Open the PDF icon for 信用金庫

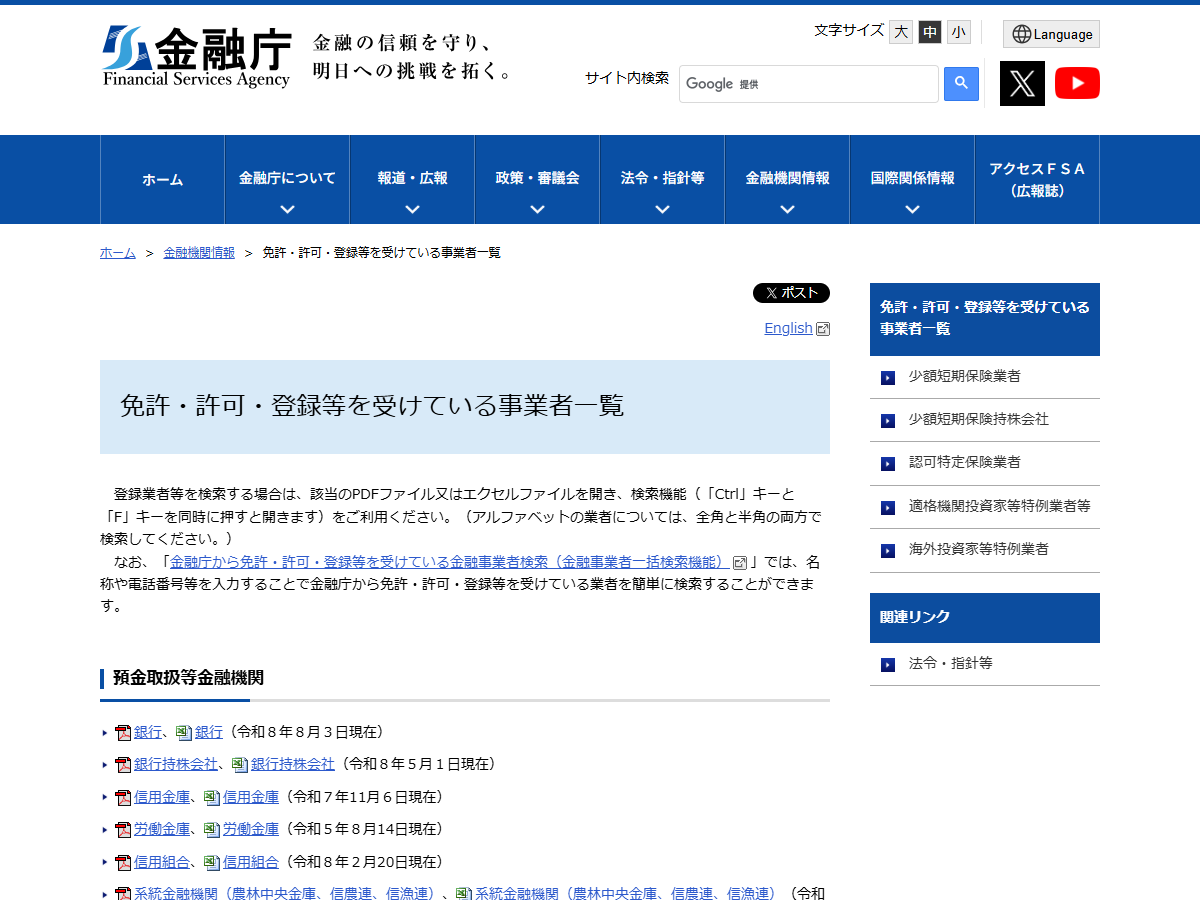tap(123, 798)
